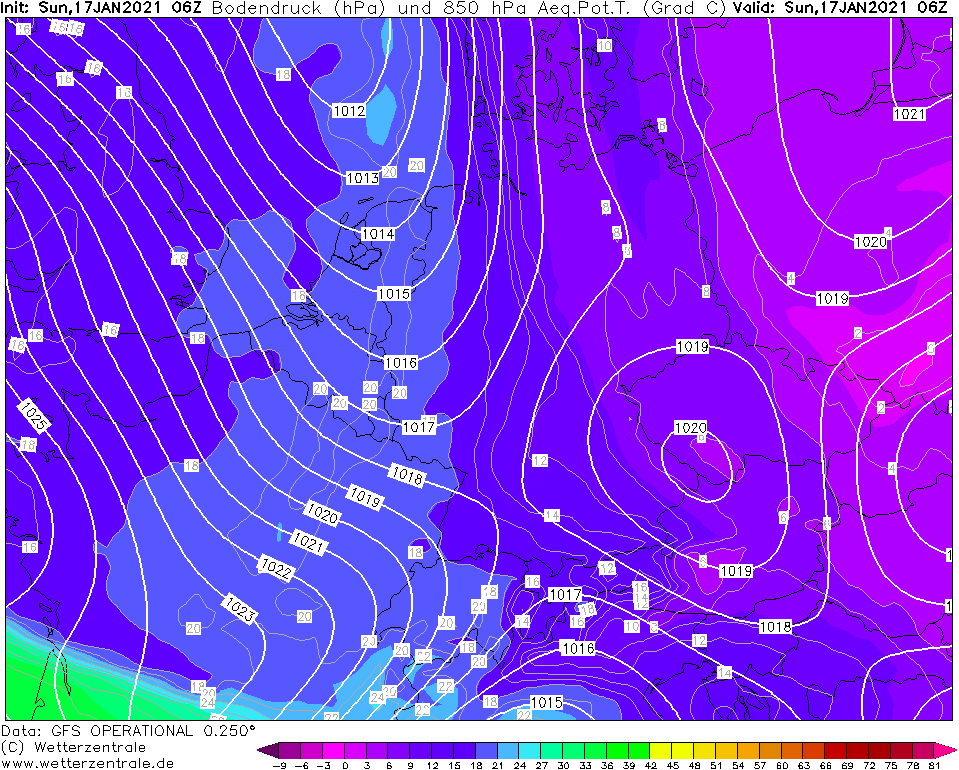
Task: Click the 1014 pressure contour label
Action: point(378,234)
